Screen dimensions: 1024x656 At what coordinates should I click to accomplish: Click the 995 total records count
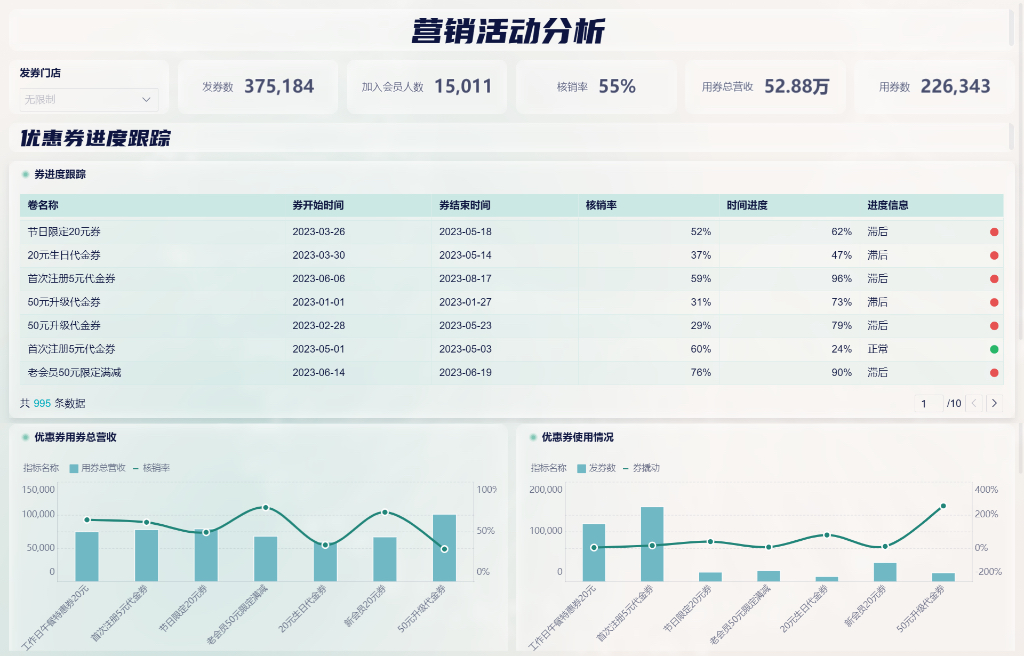click(x=42, y=403)
